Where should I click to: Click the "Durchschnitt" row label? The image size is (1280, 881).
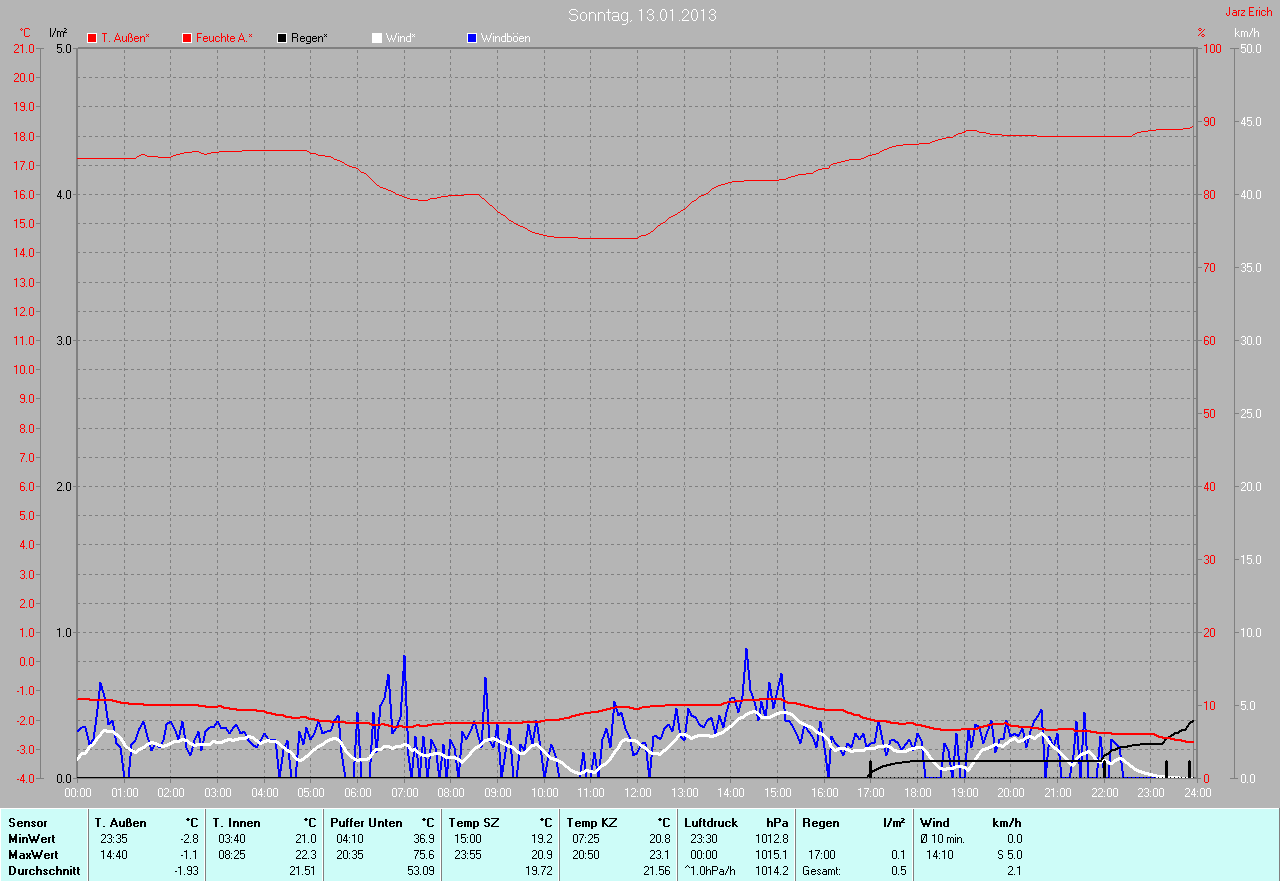click(x=44, y=871)
